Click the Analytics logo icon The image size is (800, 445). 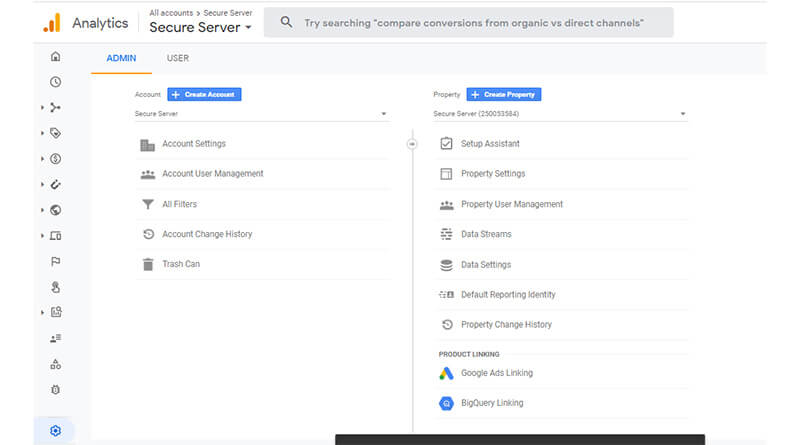[52, 23]
